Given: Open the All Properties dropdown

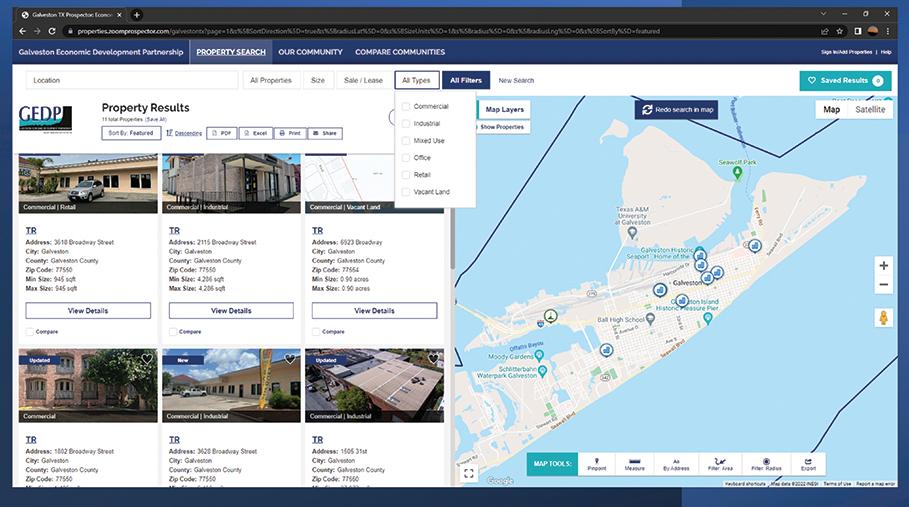Looking at the screenshot, I should [x=271, y=81].
